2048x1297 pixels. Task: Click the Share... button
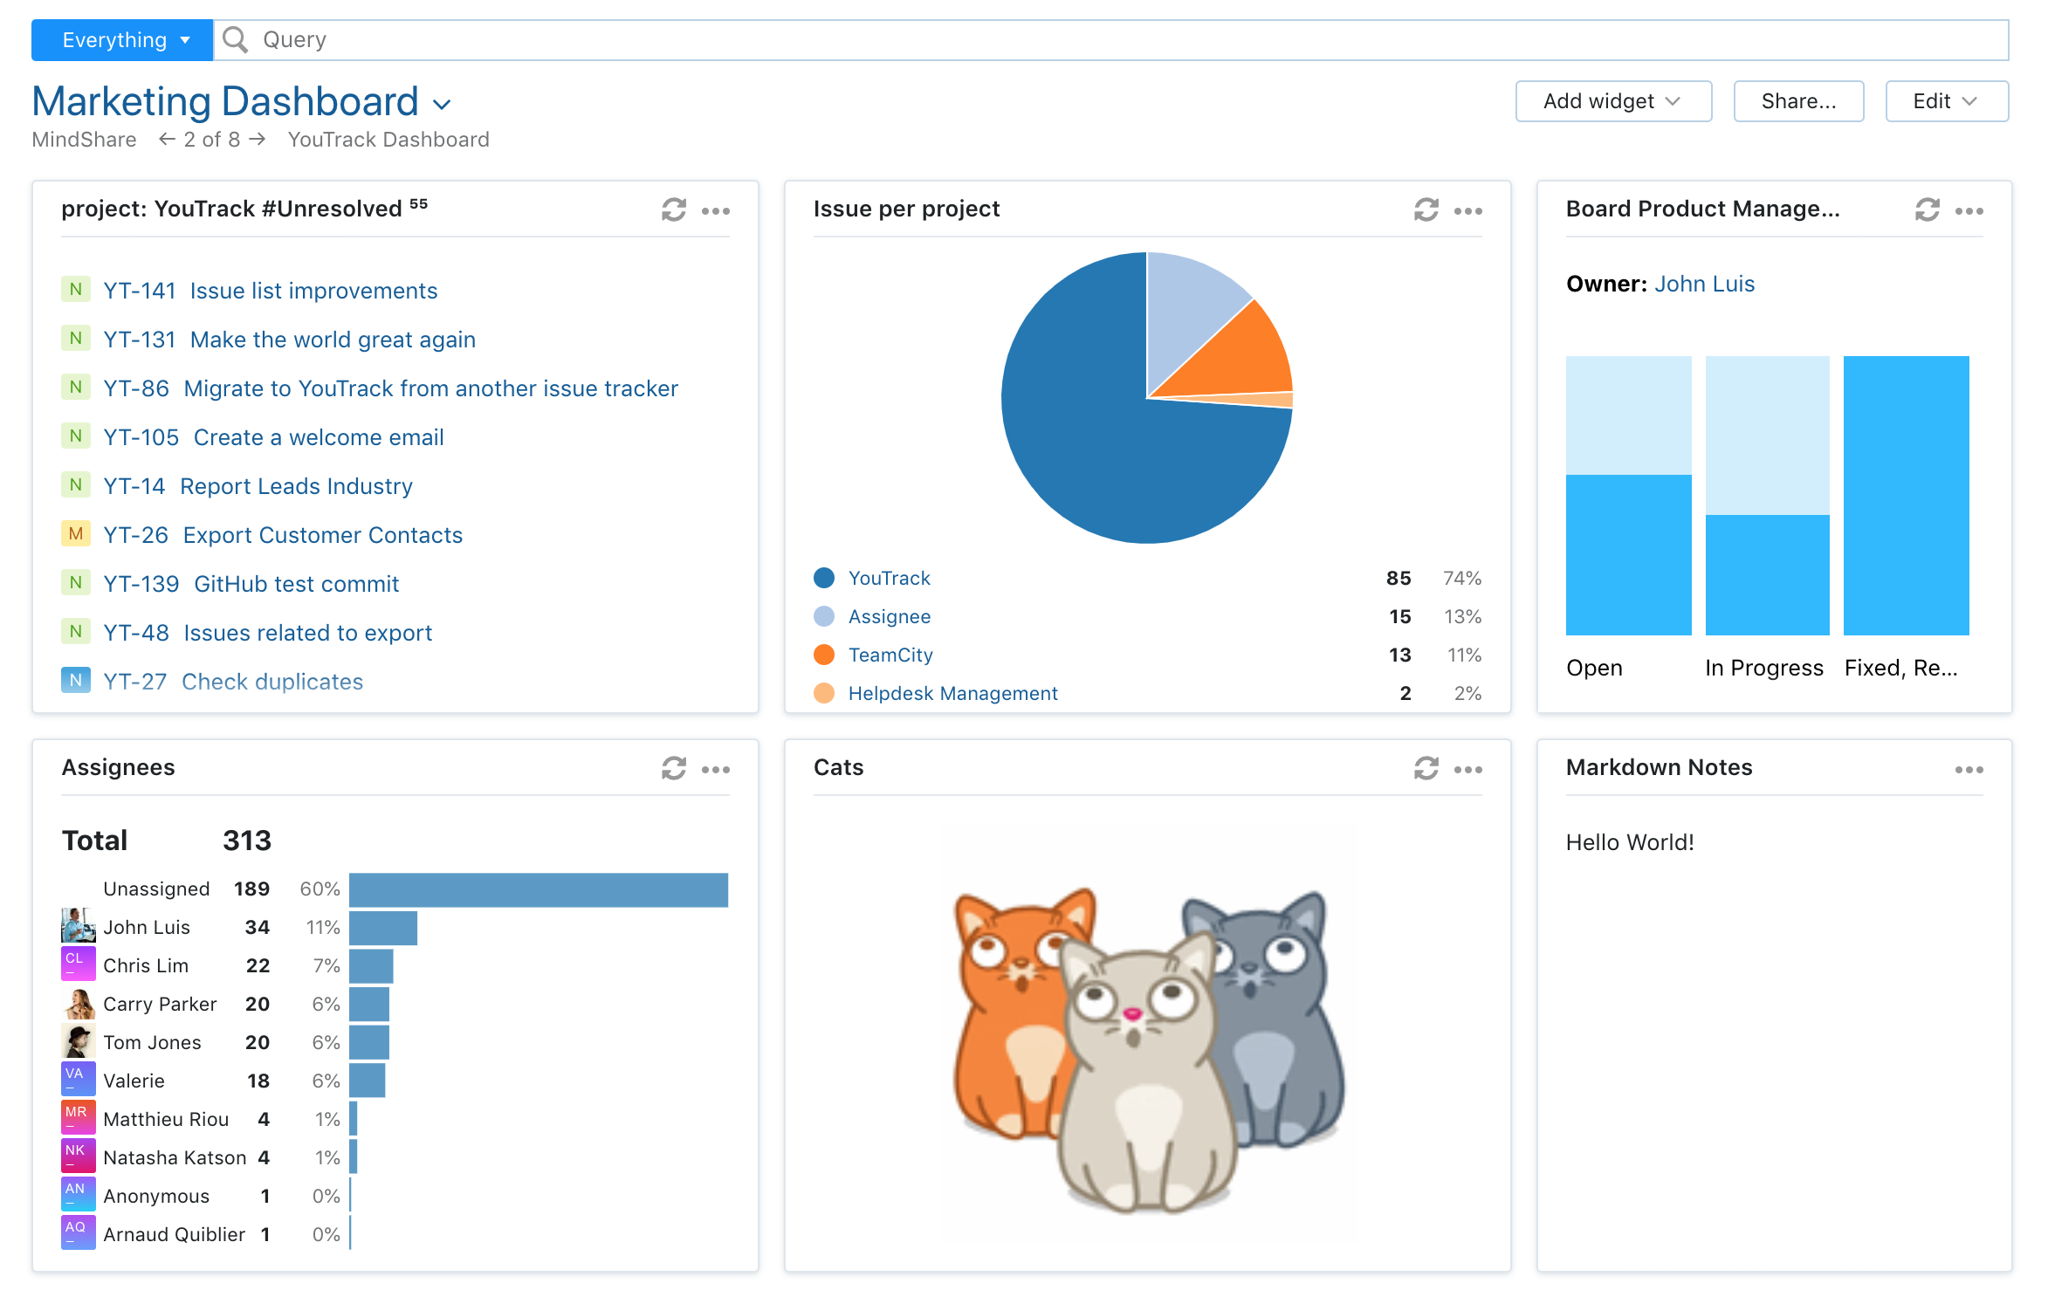1798,101
